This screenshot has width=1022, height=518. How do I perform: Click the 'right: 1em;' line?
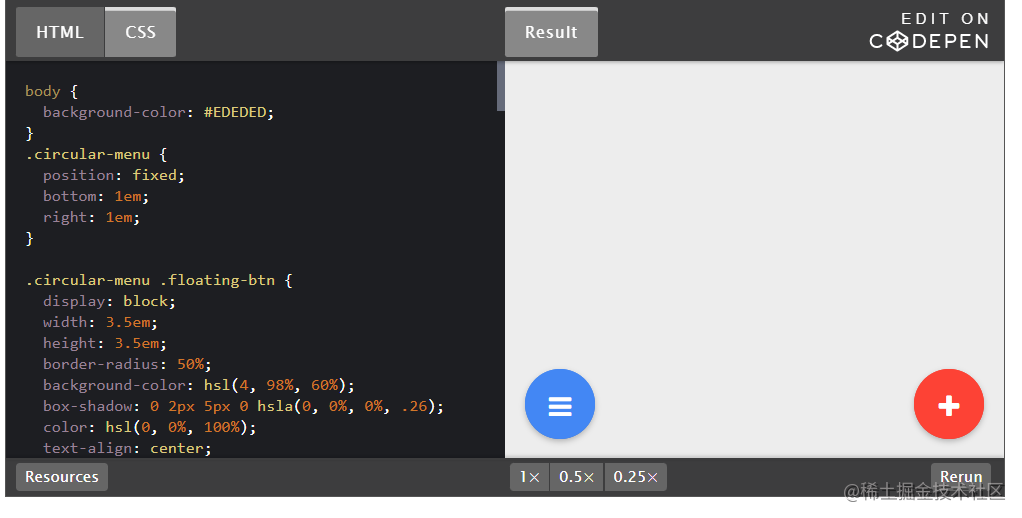click(92, 217)
